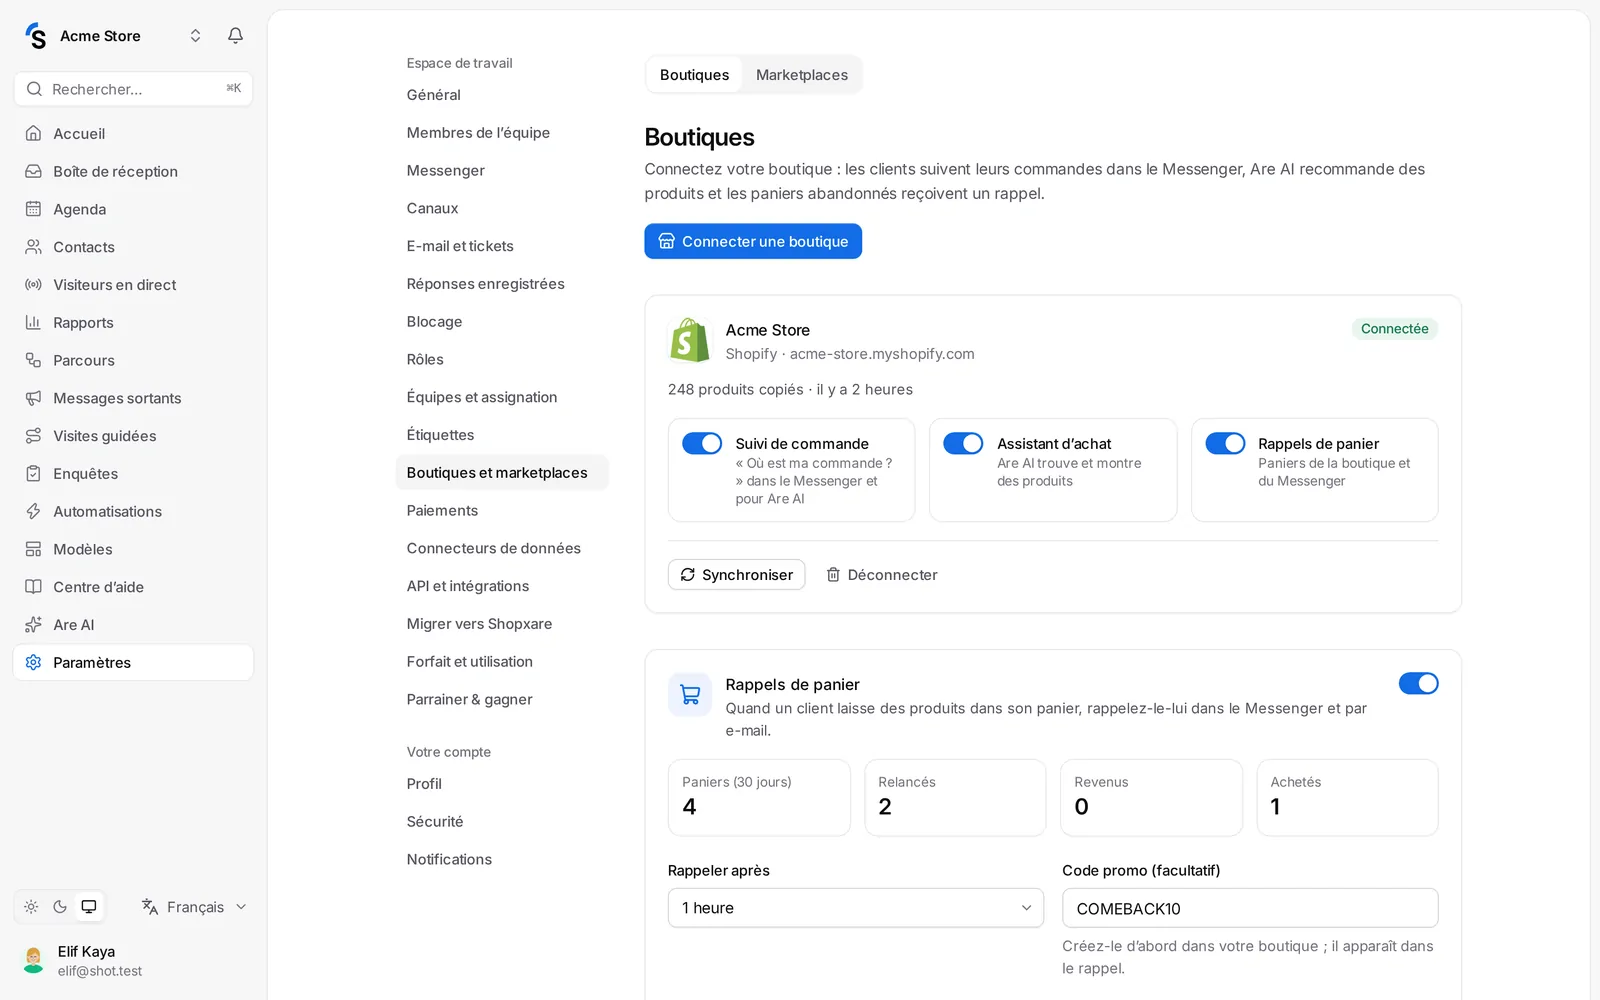Open Migrer vers Shopxare link
The width and height of the screenshot is (1600, 1000).
[479, 624]
